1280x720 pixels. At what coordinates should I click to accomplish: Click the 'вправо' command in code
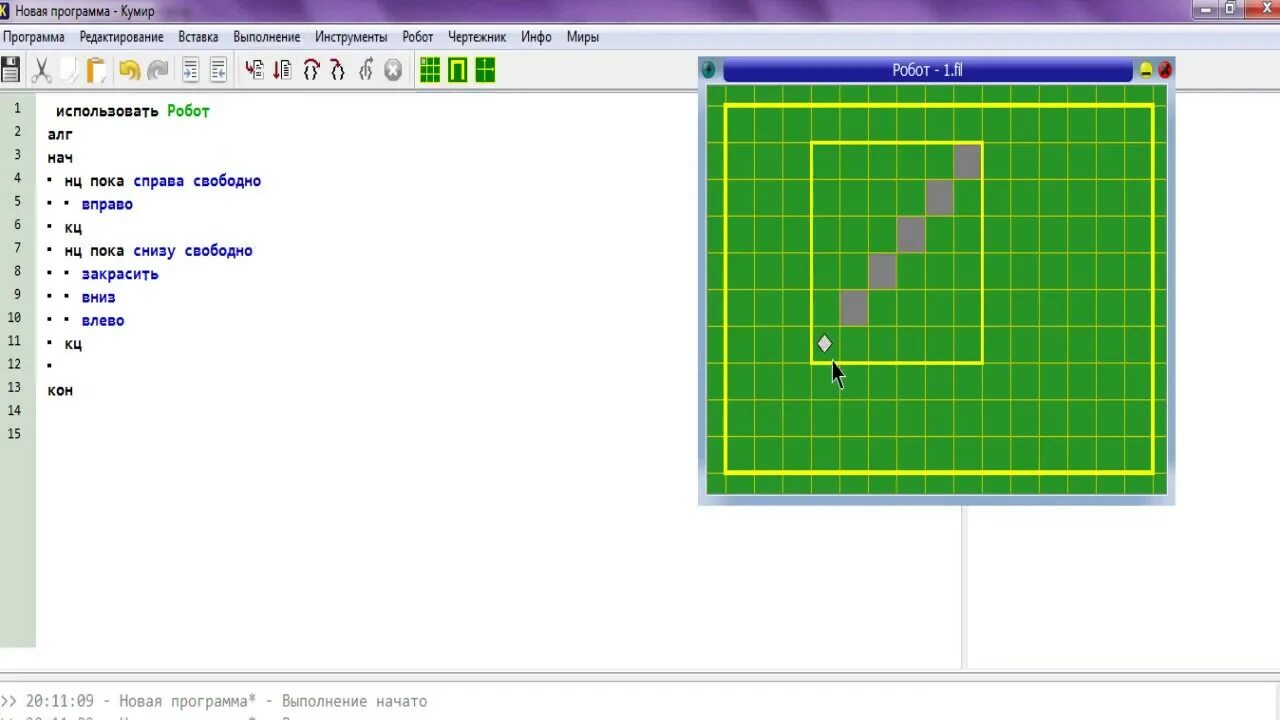click(x=107, y=204)
